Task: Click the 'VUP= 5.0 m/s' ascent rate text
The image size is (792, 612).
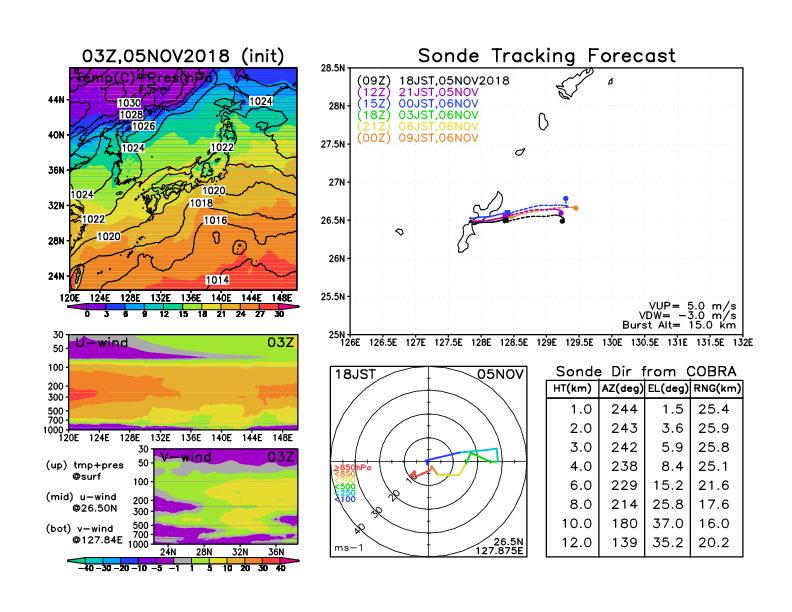Action: tap(692, 306)
